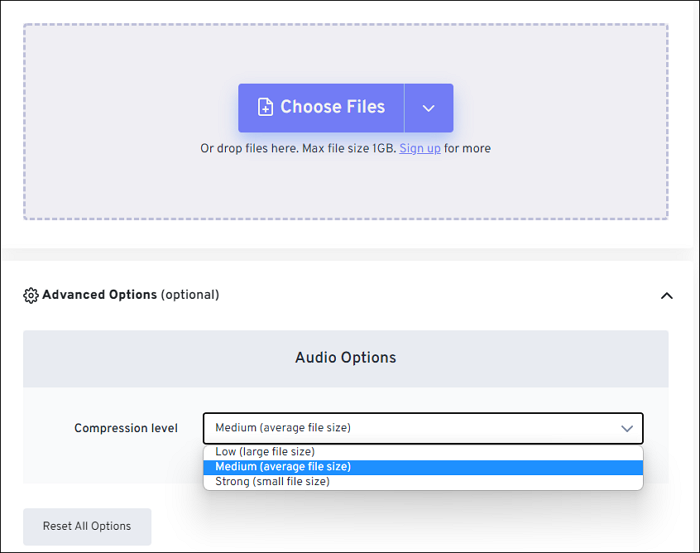Click the Advanced Options heading text
Screen dimensions: 700x553
99,295
